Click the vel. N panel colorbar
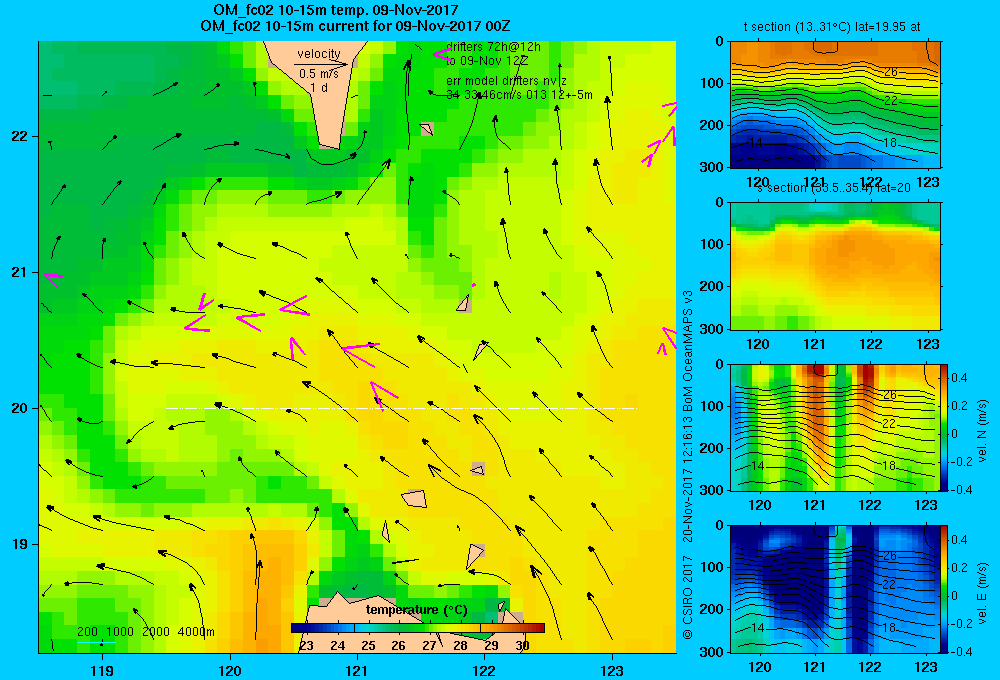The height and width of the screenshot is (680, 1000). click(944, 427)
